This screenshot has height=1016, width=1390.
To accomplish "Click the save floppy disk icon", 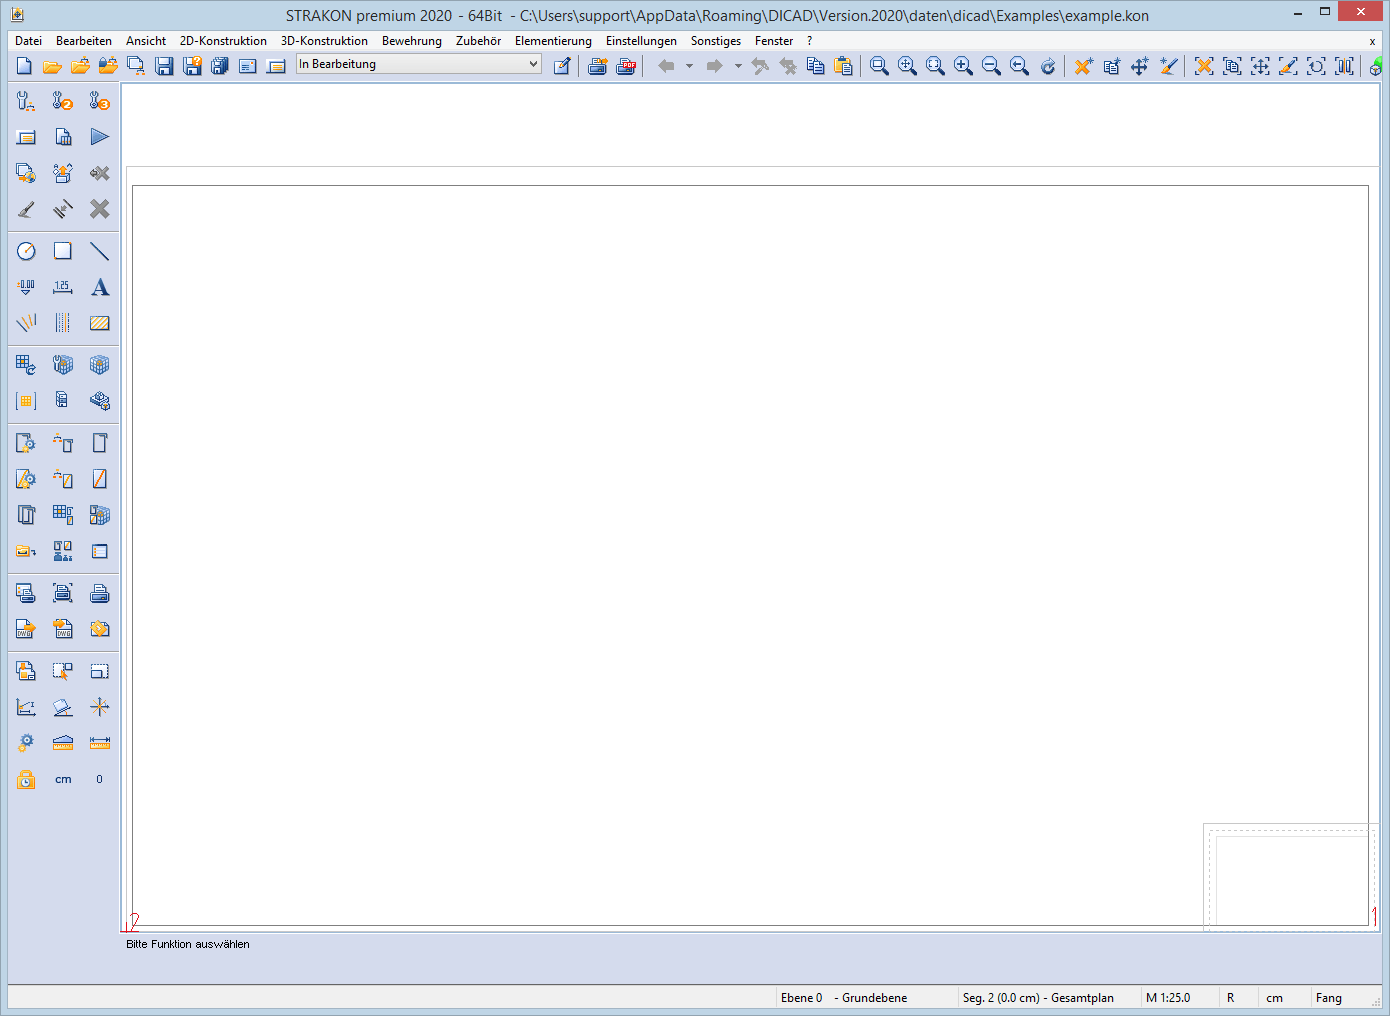I will 165,66.
